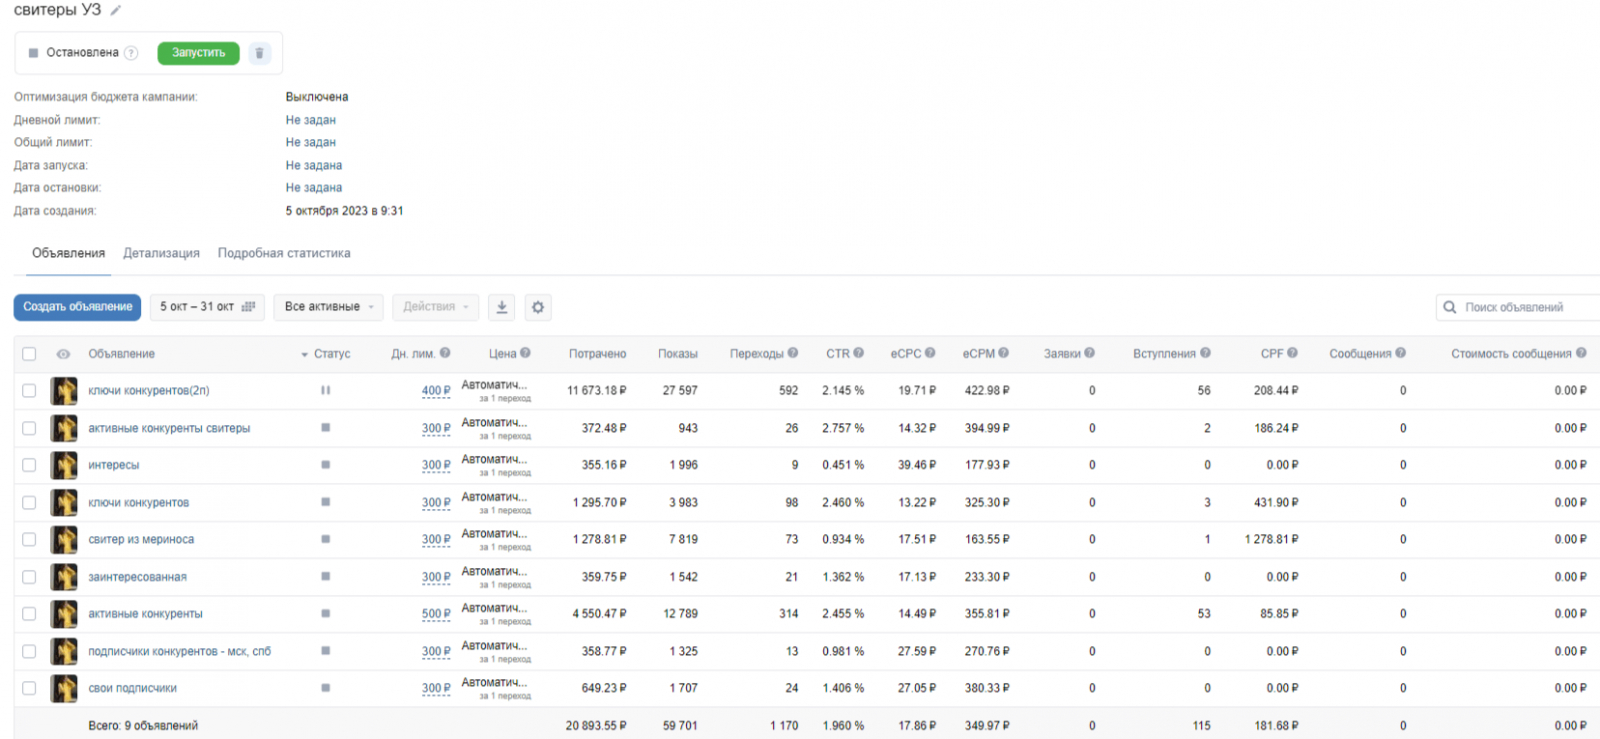Select checkbox for свои подписчики row
The image size is (1600, 739).
pyautogui.click(x=29, y=688)
